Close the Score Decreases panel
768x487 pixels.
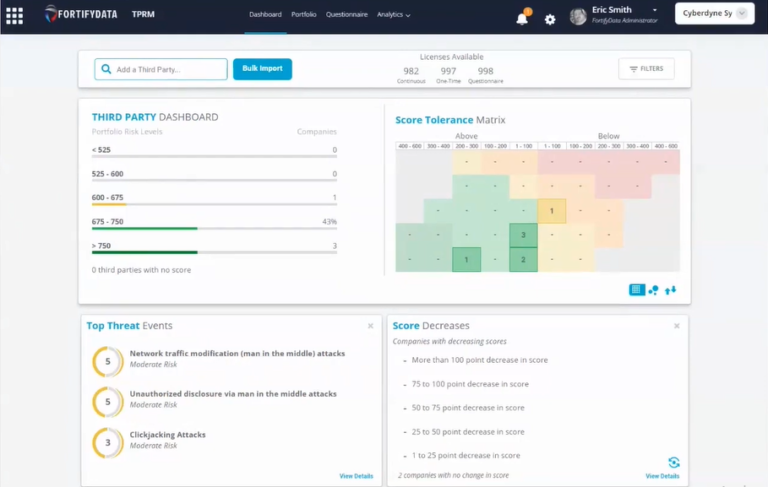676,326
